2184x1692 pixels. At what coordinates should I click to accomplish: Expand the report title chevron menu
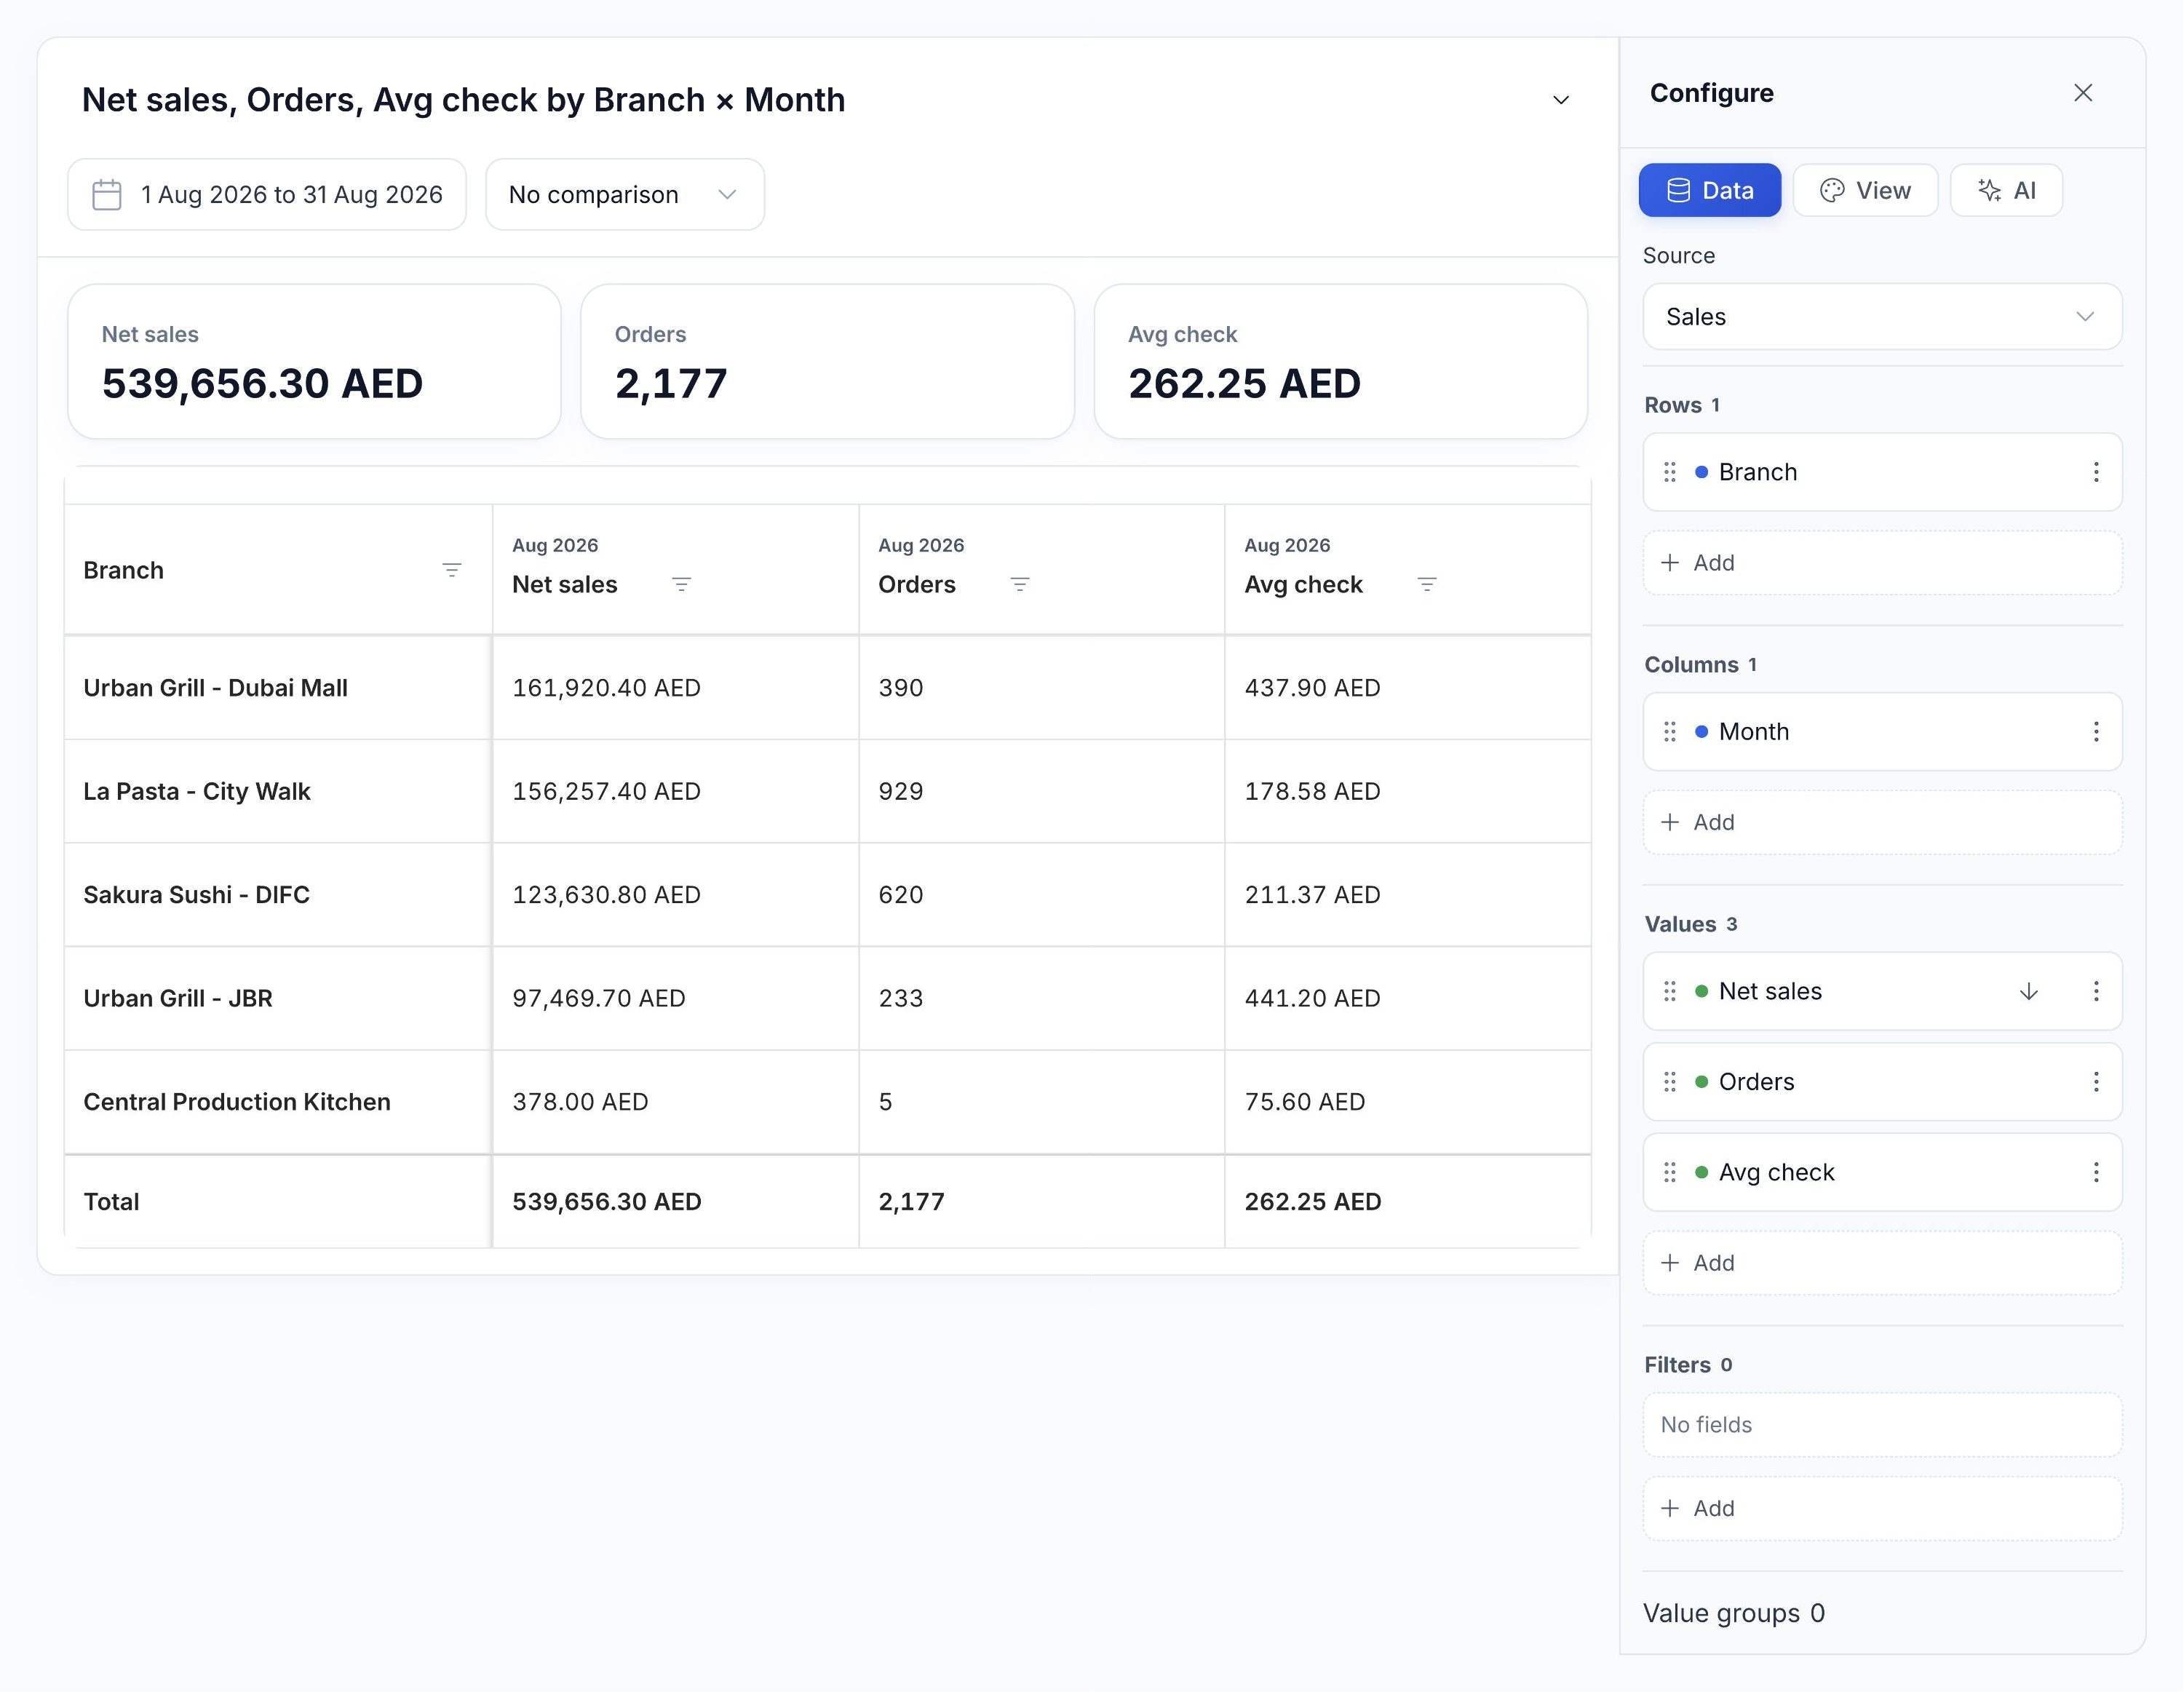tap(1561, 100)
